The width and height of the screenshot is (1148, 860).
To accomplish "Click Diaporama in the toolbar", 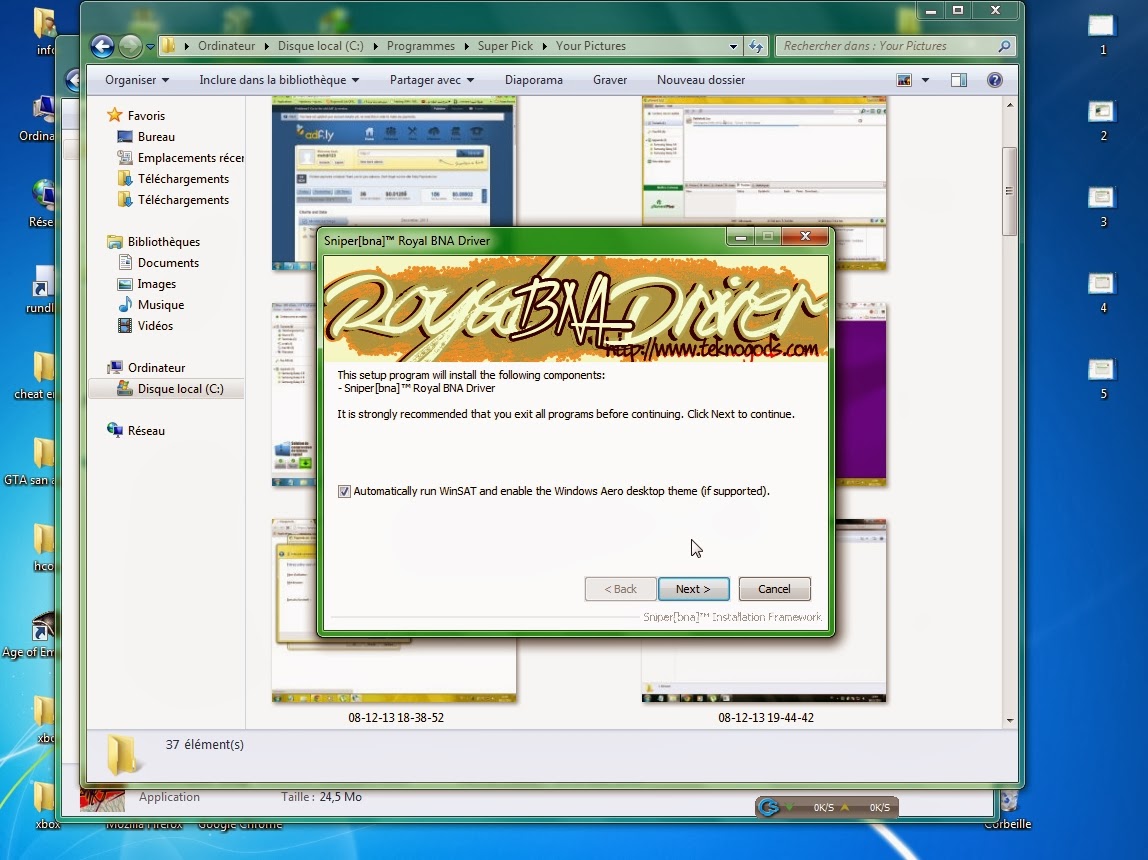I will 534,80.
